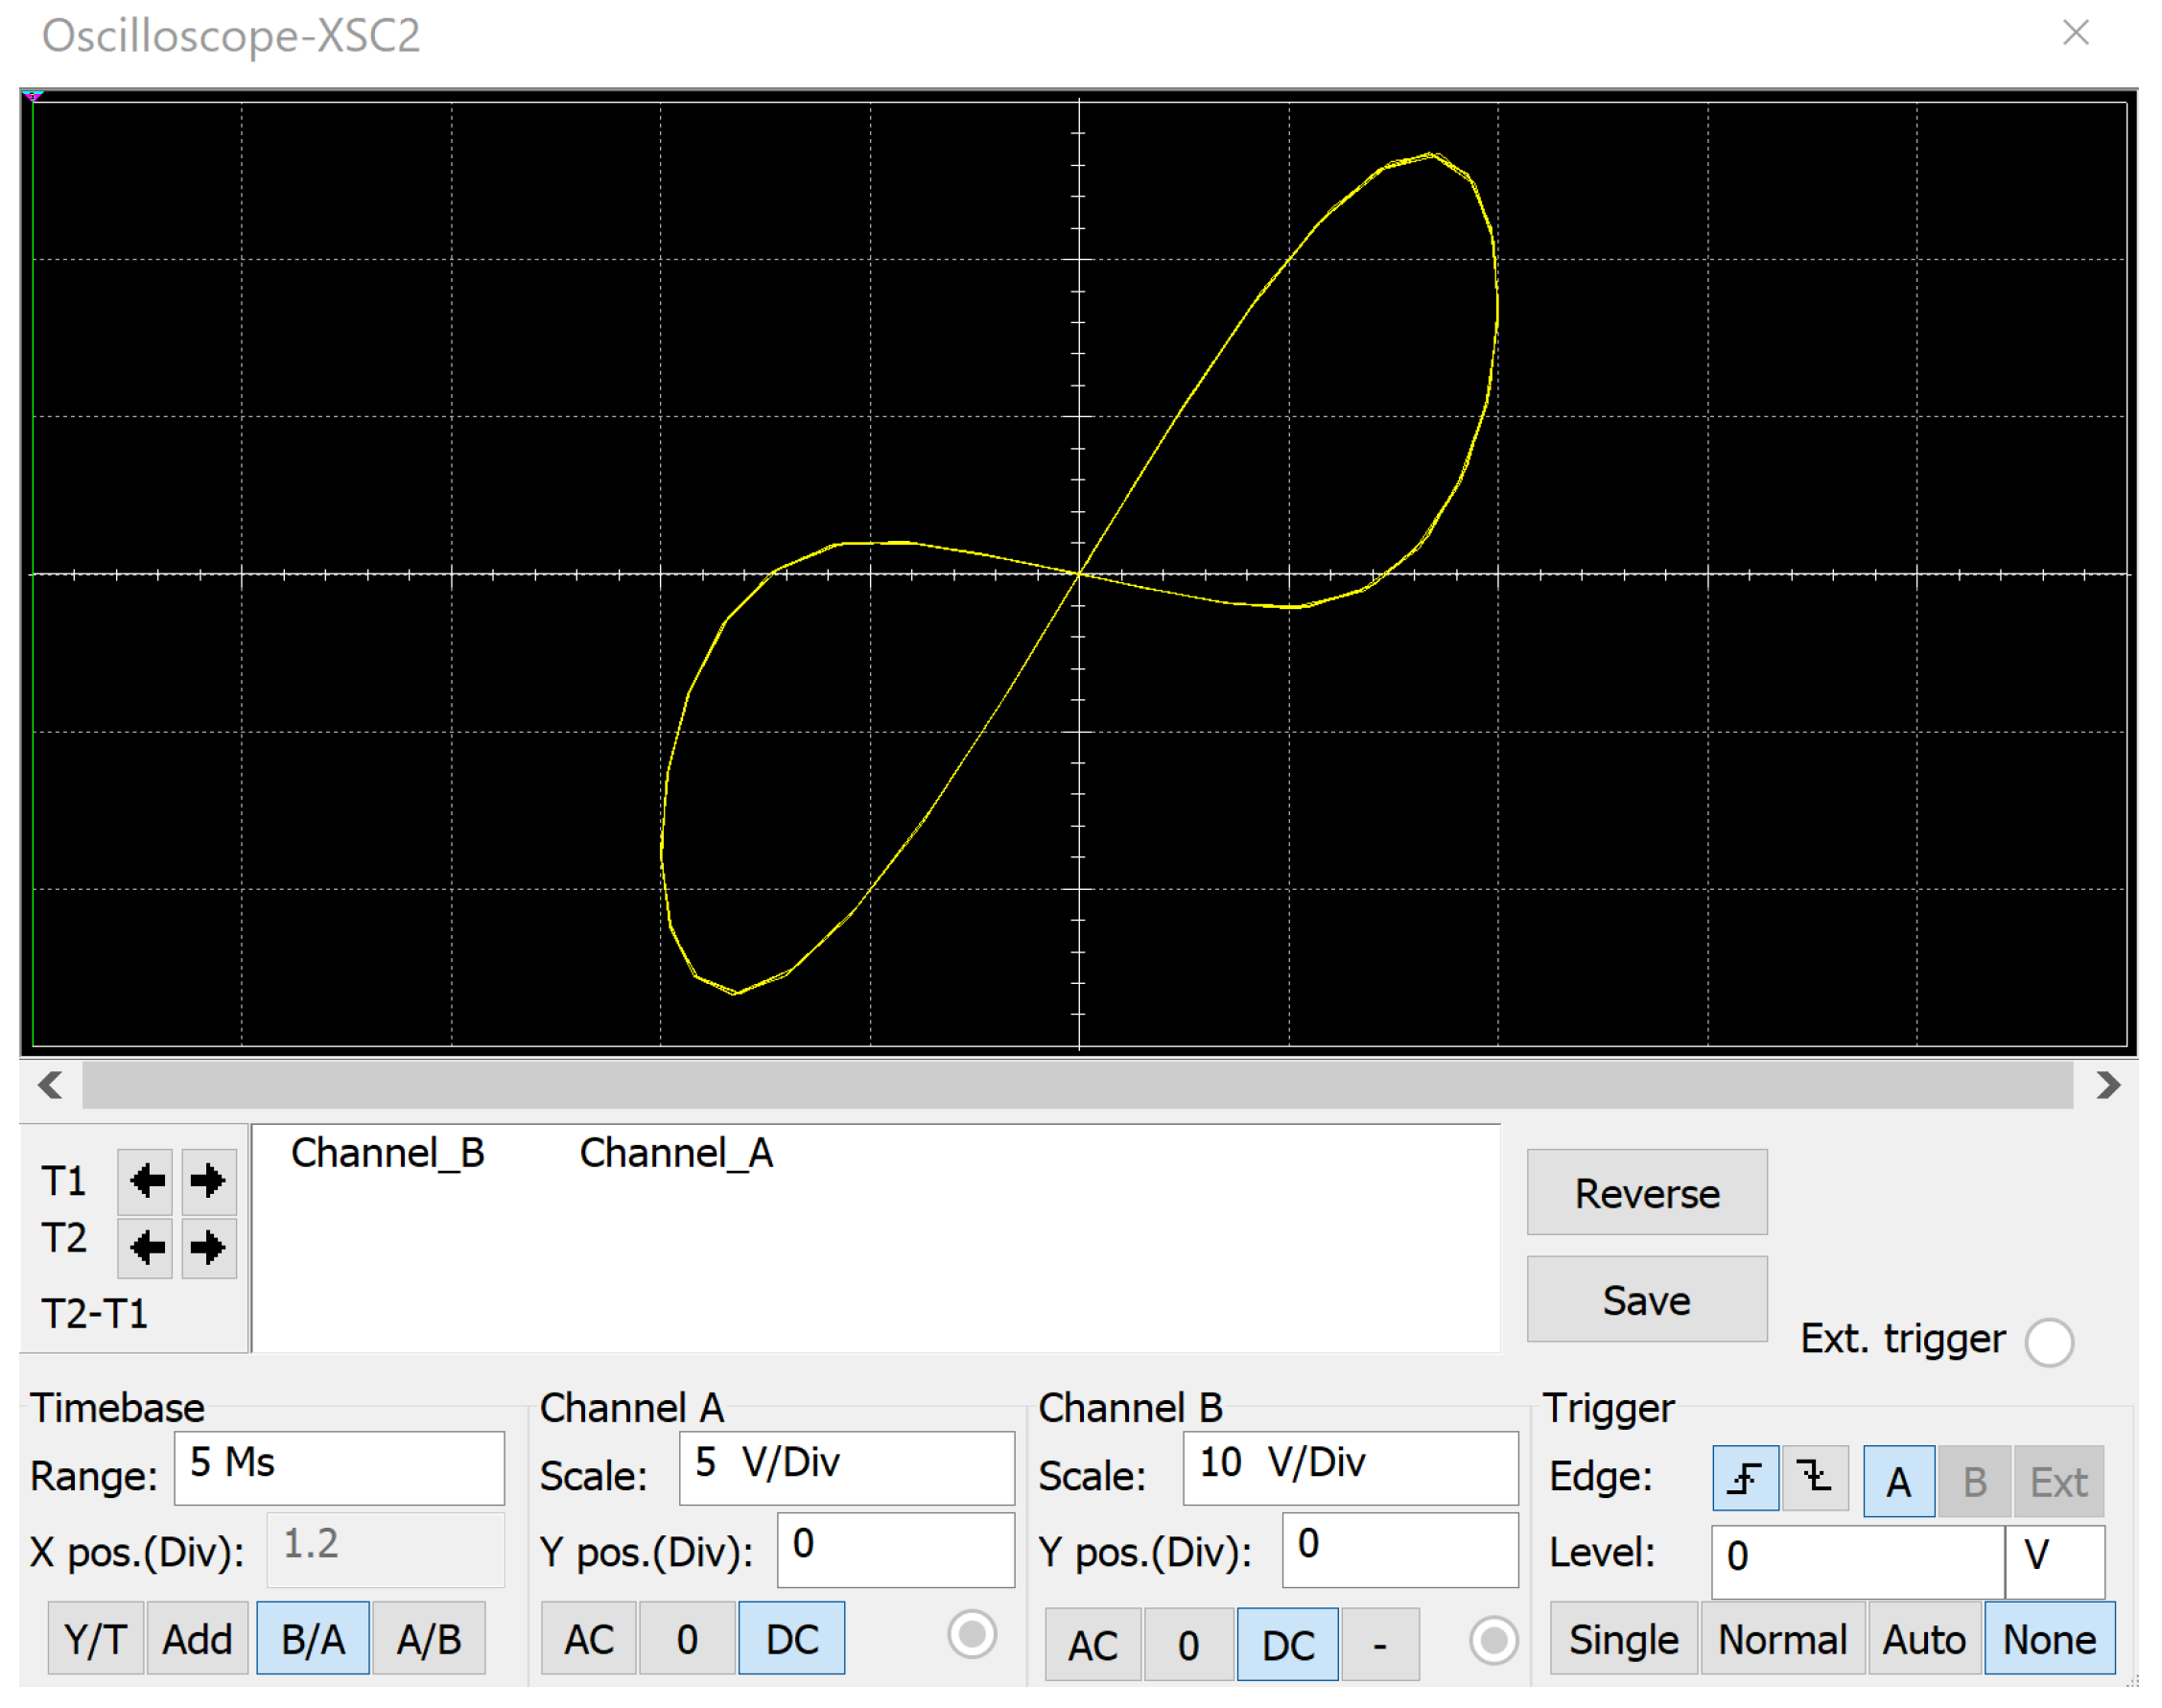2162x1708 pixels.
Task: Switch timebase to Y/T mode
Action: [x=96, y=1639]
